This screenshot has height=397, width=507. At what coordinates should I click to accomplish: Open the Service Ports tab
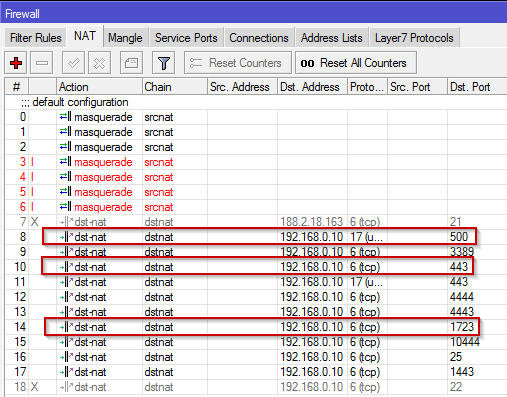pos(186,38)
